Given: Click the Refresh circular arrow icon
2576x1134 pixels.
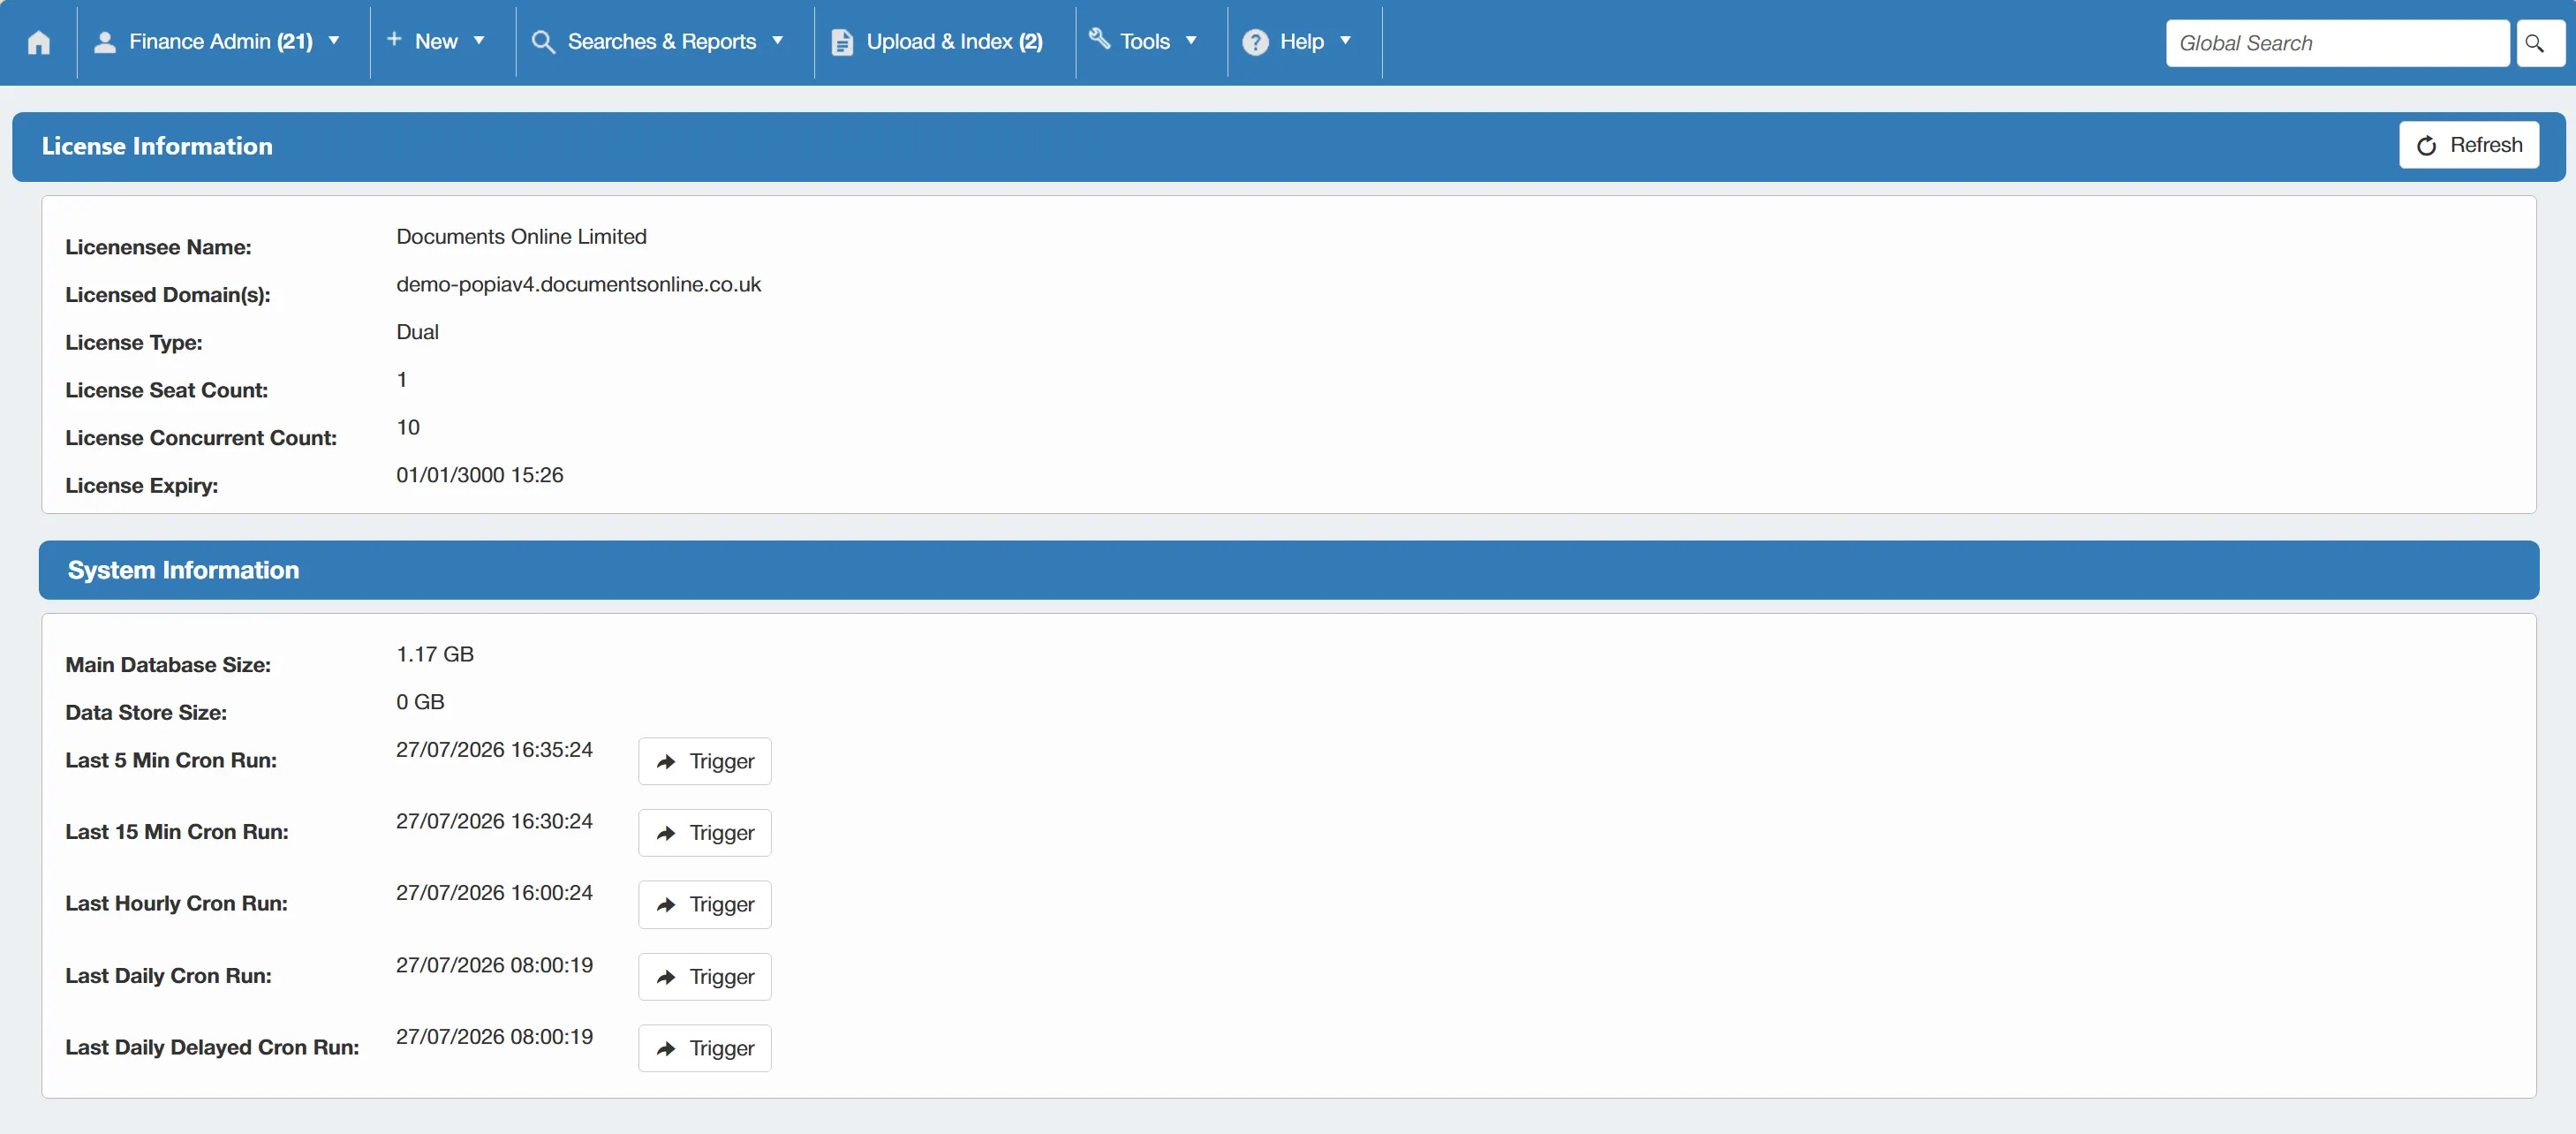Looking at the screenshot, I should click(x=2426, y=146).
